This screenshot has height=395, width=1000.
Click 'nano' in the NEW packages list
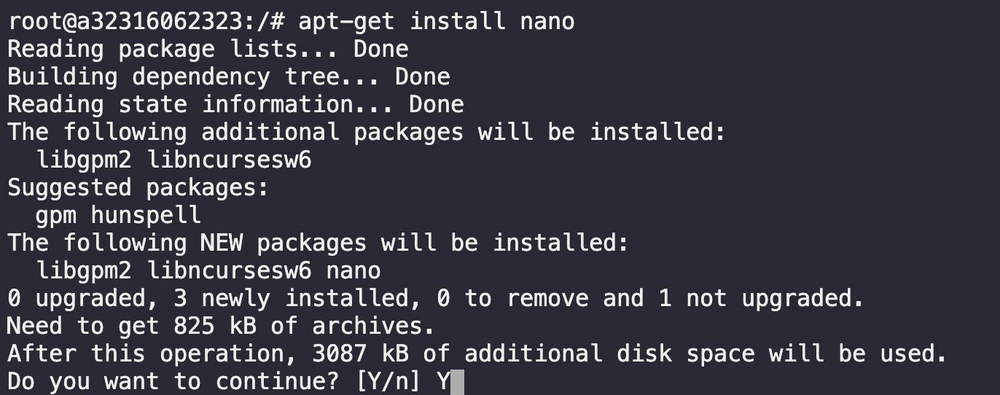click(x=354, y=271)
